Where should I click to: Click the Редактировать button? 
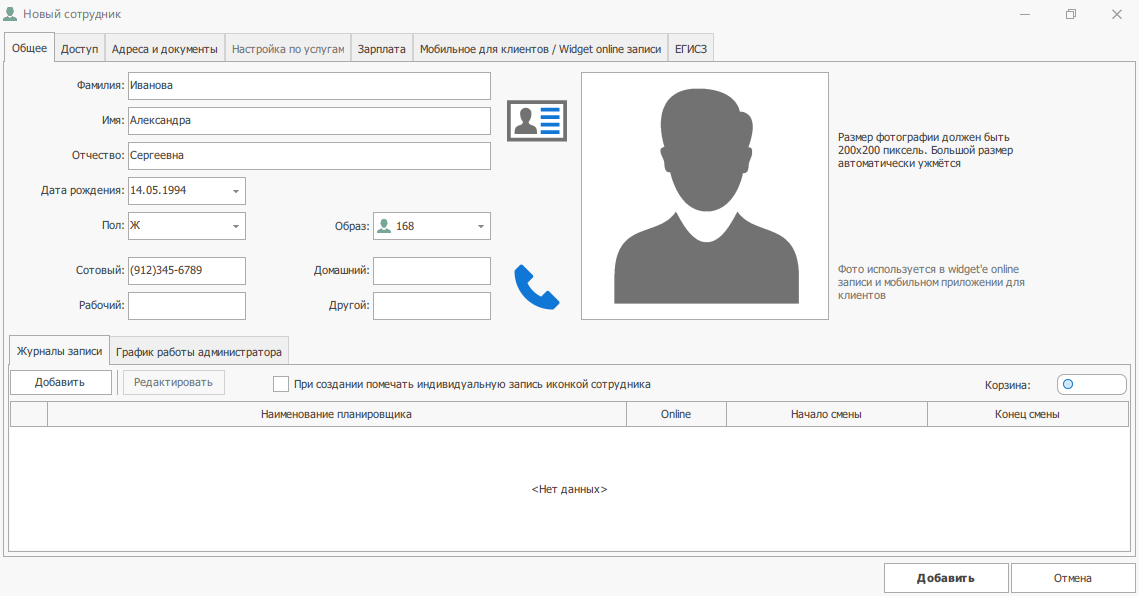click(174, 382)
